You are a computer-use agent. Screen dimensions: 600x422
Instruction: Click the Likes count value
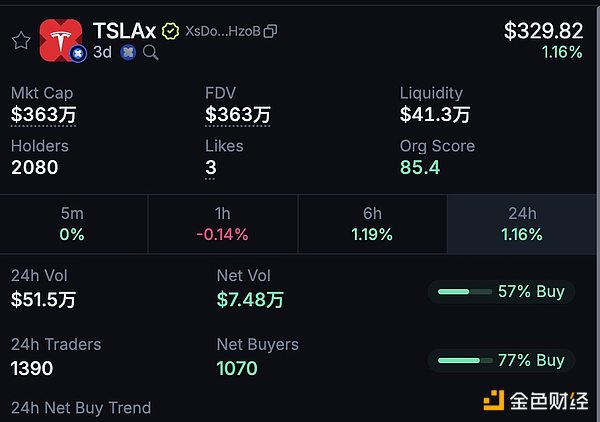(x=211, y=168)
